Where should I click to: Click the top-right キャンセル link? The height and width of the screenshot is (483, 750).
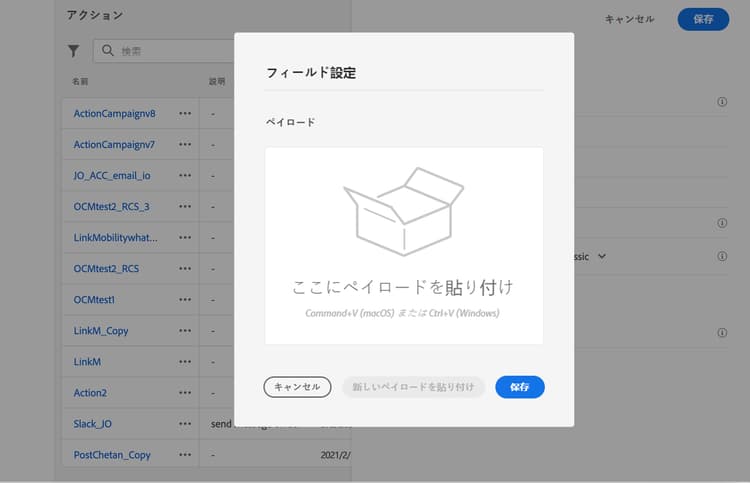(x=629, y=19)
